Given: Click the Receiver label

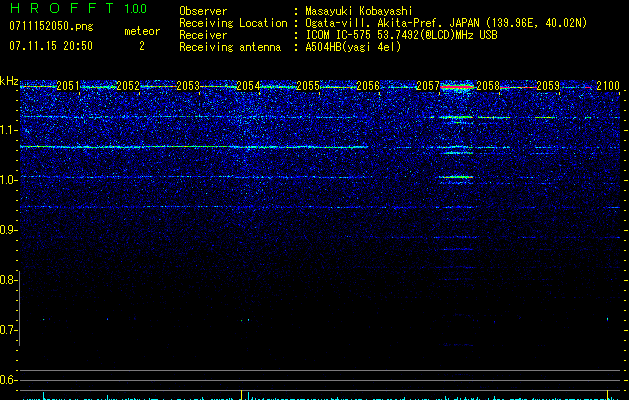Looking at the screenshot, I should [203, 35].
